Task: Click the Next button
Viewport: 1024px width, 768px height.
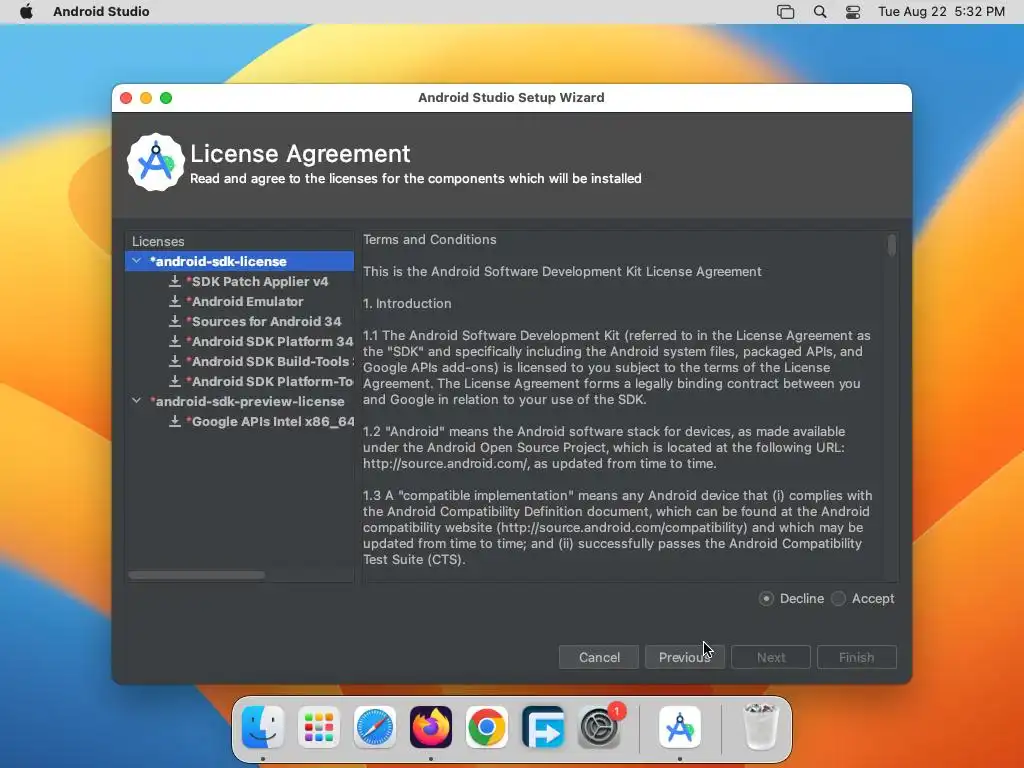Action: tap(771, 657)
